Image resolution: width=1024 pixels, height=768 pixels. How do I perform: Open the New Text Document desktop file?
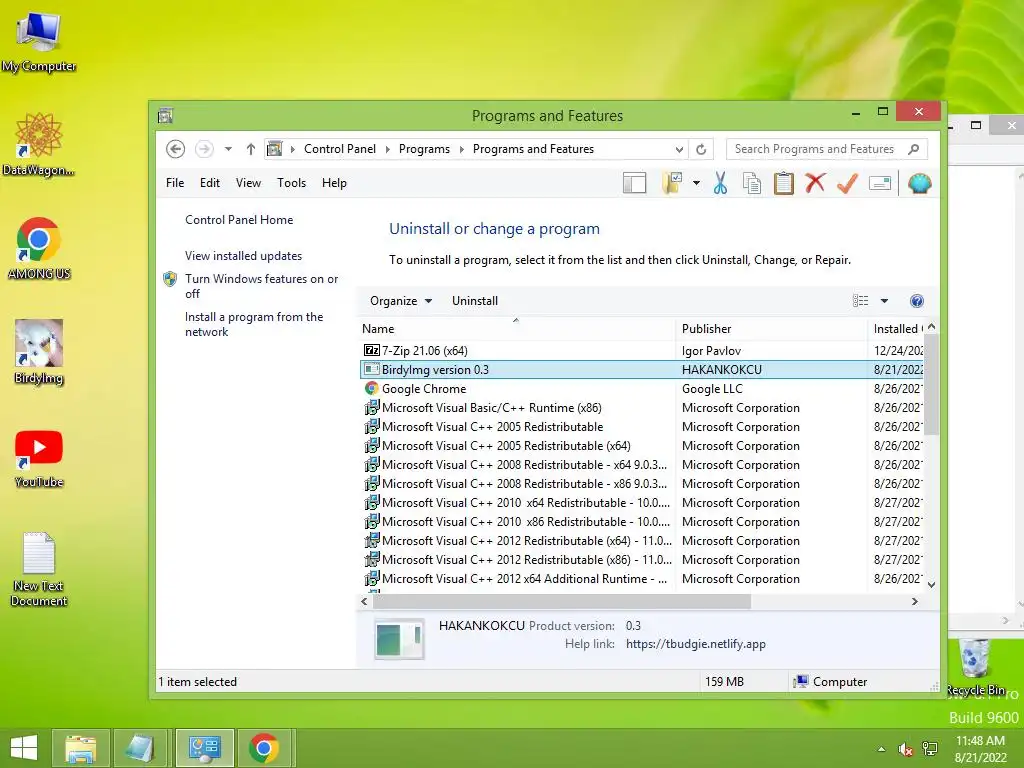pos(39,569)
